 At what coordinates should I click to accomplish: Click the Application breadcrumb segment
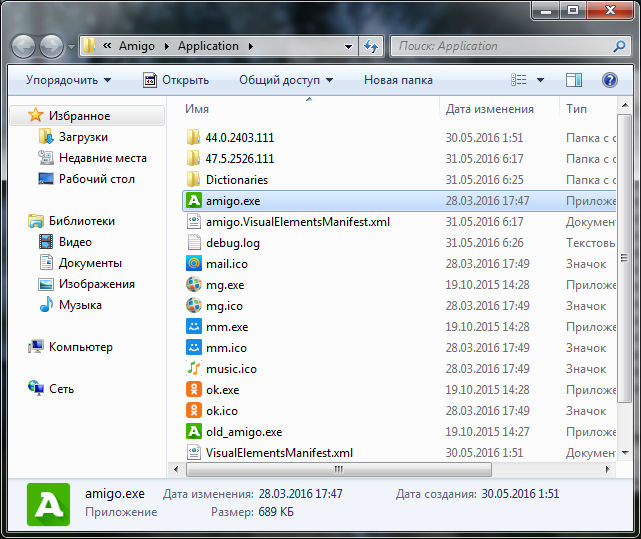[x=208, y=46]
